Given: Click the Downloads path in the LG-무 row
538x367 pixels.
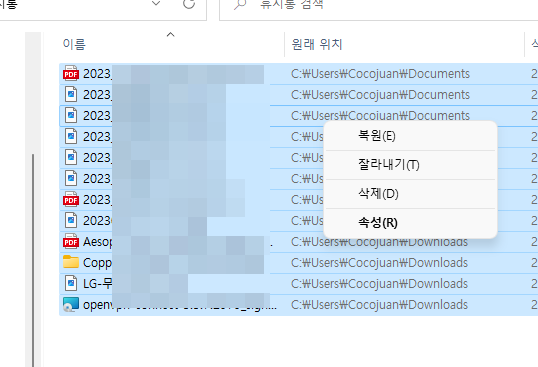Looking at the screenshot, I should point(379,284).
